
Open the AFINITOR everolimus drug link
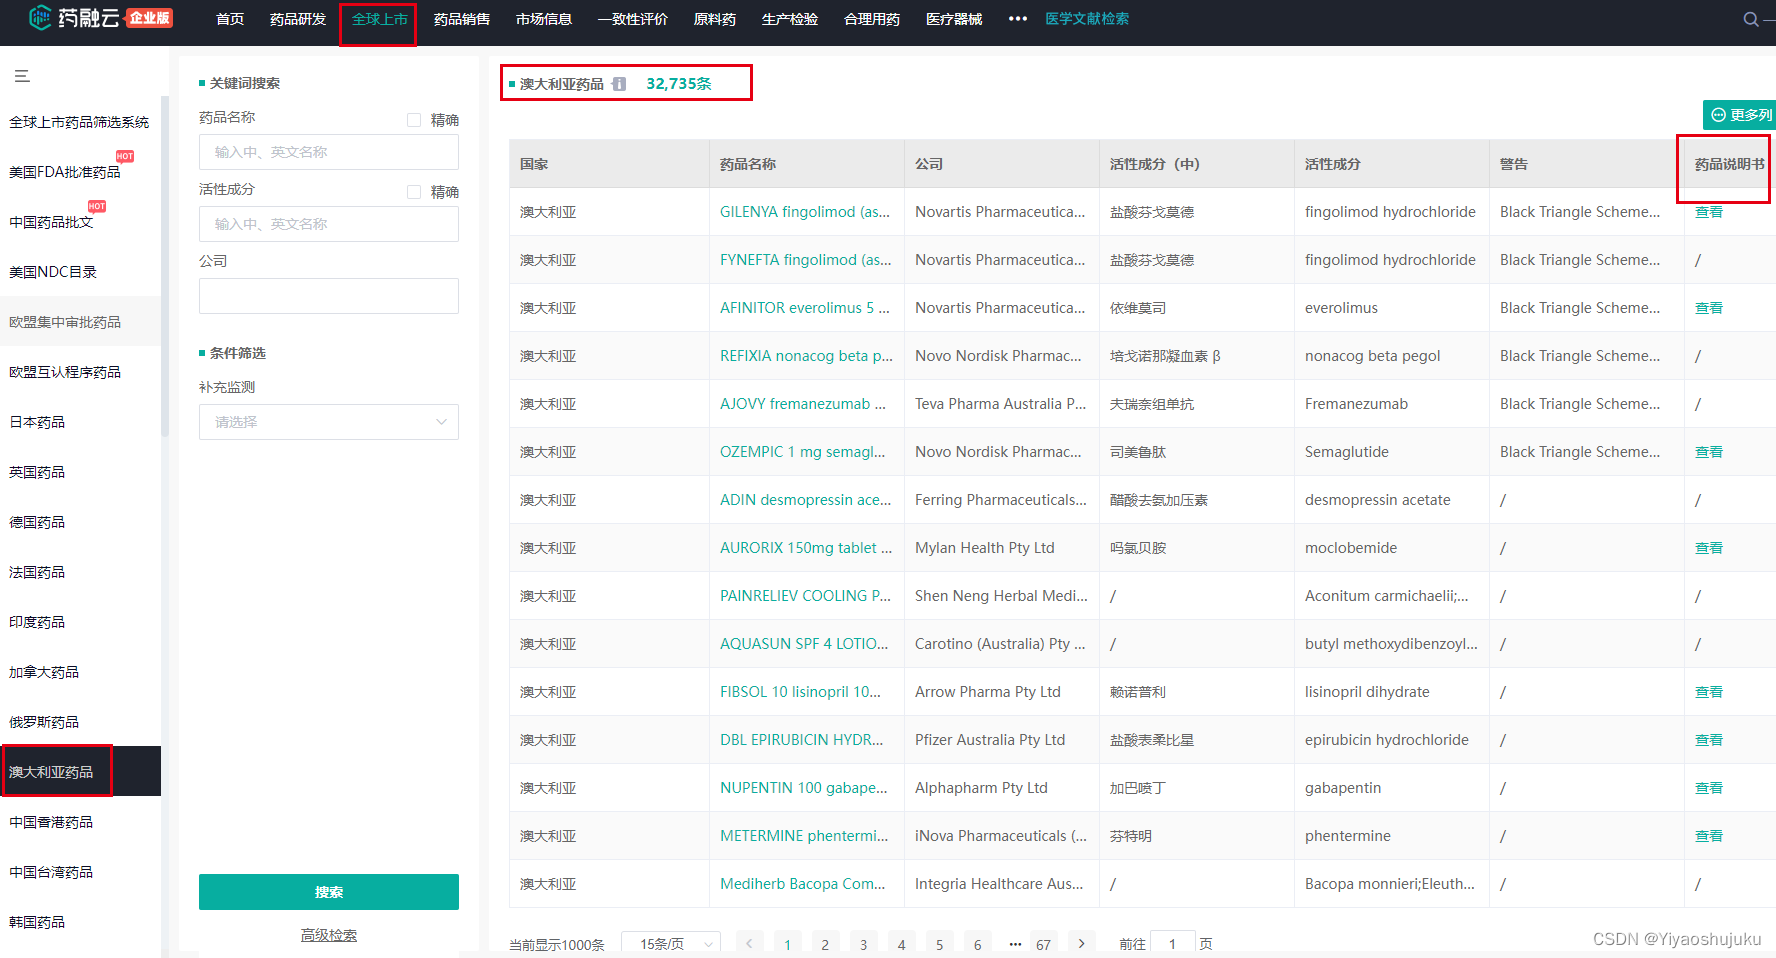point(805,308)
